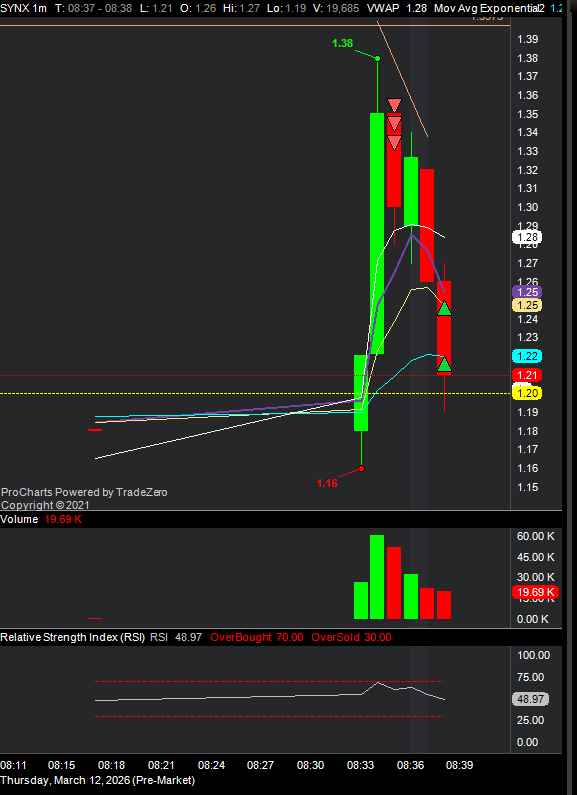Click the gray 48.97 RSI axis tag
This screenshot has width=577, height=795.
[531, 699]
